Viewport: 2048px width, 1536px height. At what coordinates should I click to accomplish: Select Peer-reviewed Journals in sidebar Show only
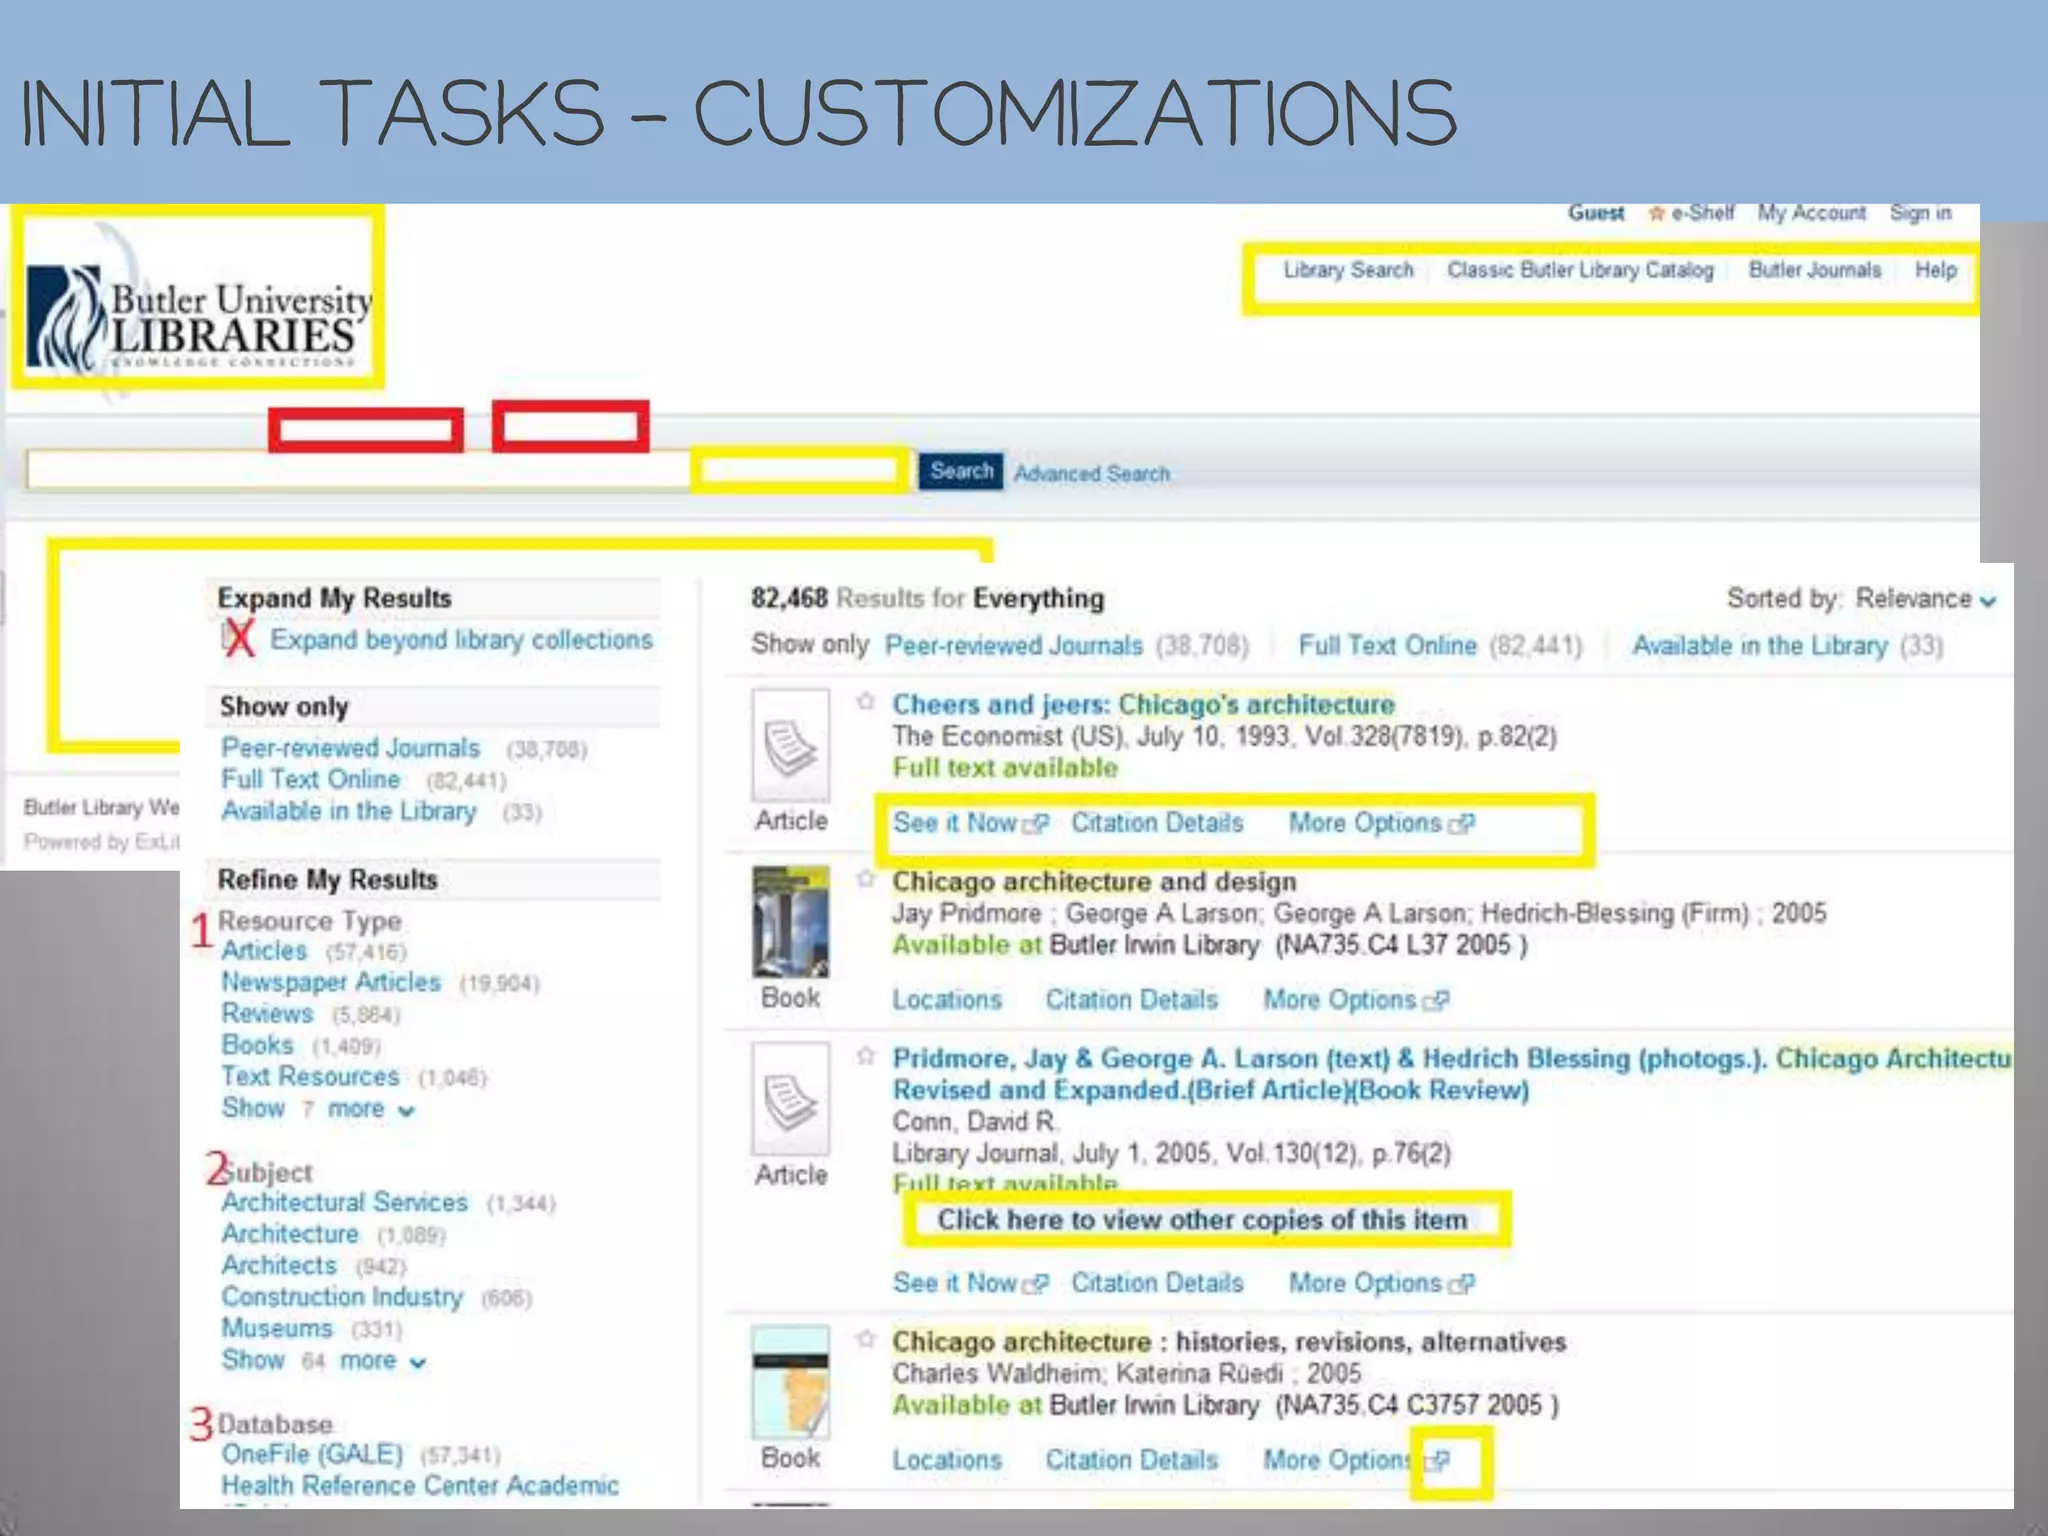(x=350, y=748)
